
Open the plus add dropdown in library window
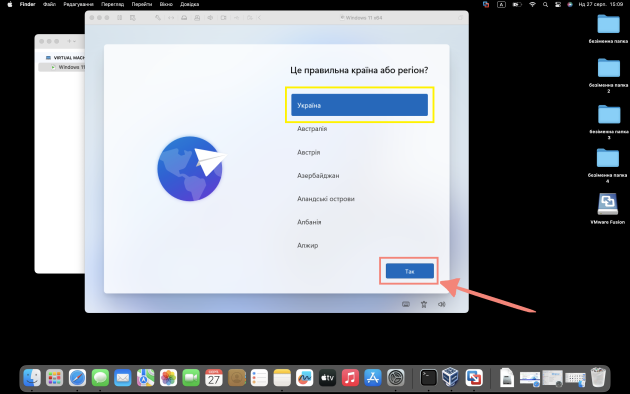[71, 41]
